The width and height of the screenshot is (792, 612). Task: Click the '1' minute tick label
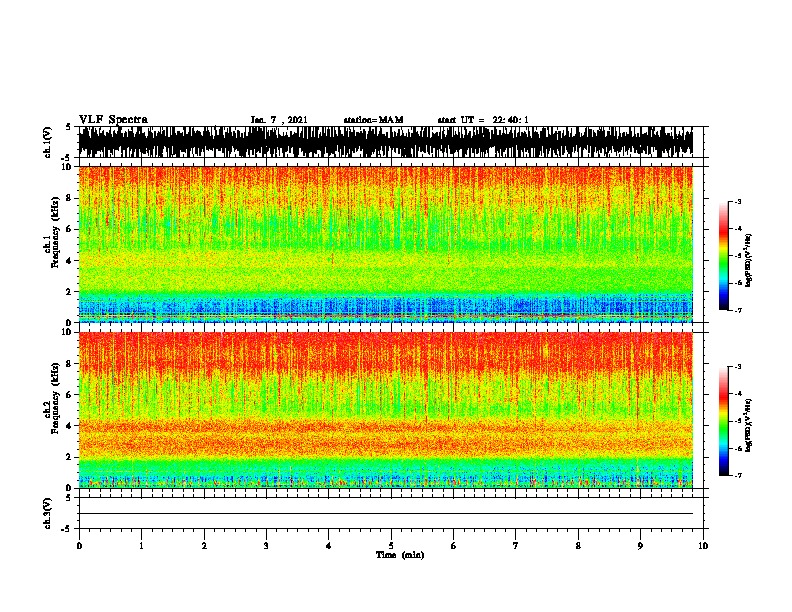[x=141, y=546]
